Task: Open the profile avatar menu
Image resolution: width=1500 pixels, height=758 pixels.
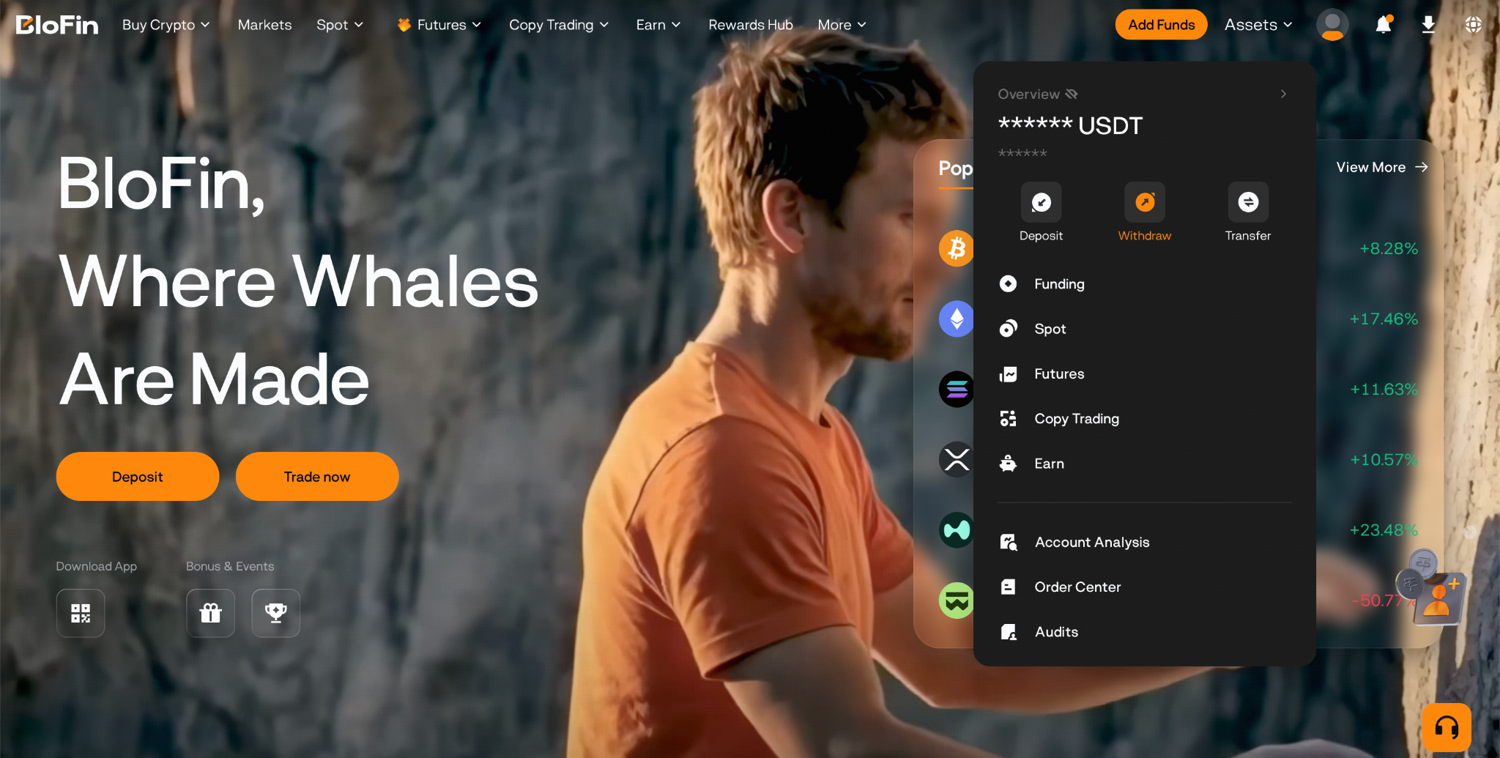Action: tap(1332, 25)
